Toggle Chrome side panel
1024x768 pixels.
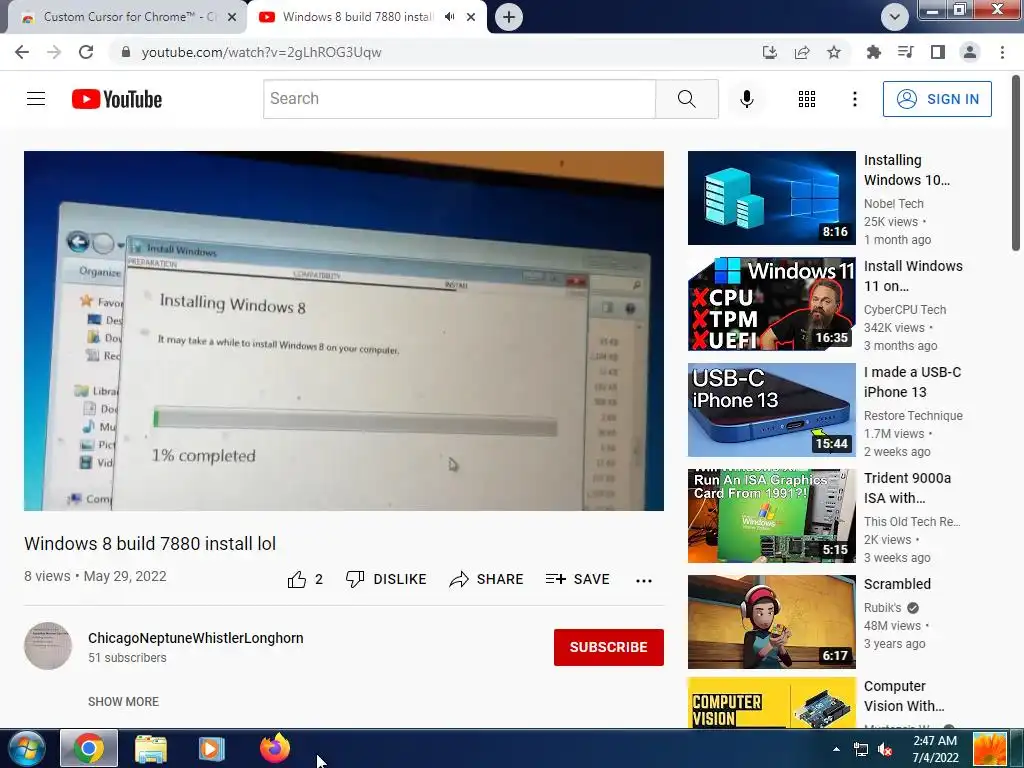click(x=938, y=52)
